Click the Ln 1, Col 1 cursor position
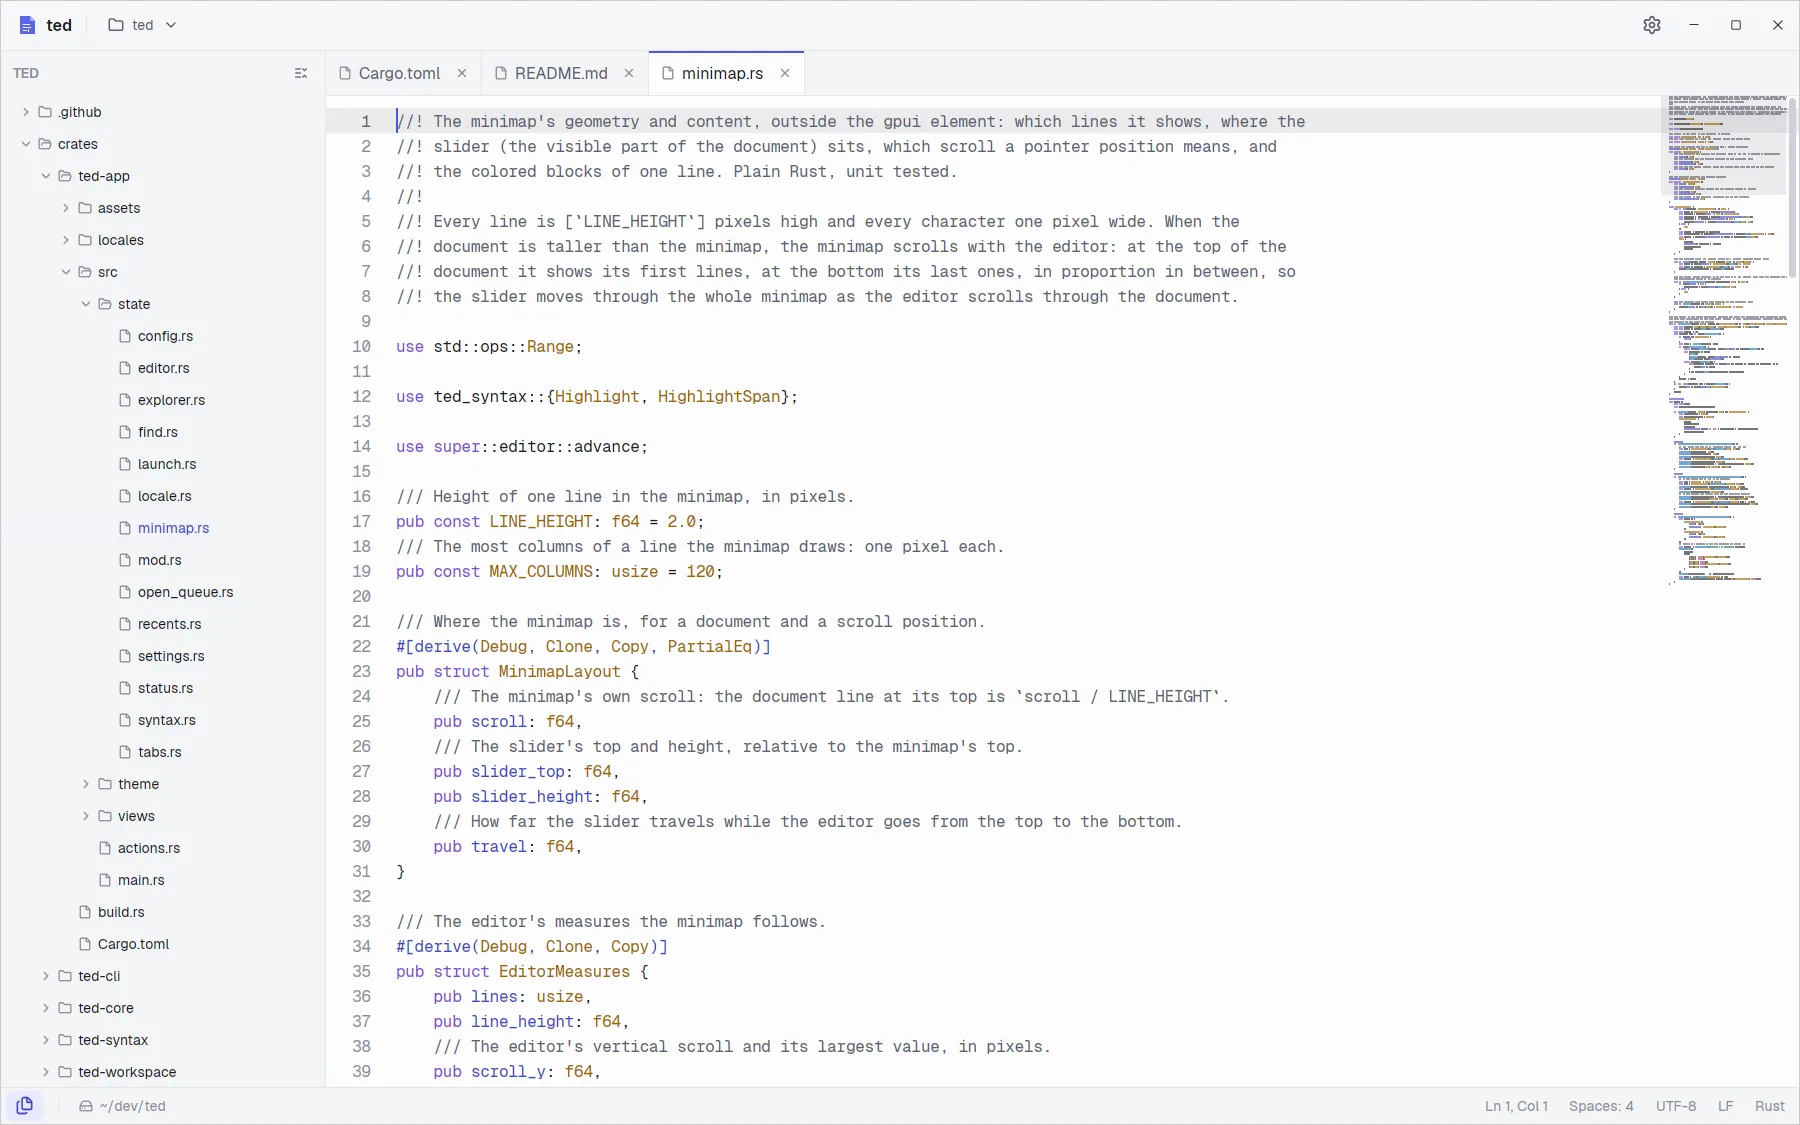Viewport: 1800px width, 1125px height. (x=1516, y=1106)
